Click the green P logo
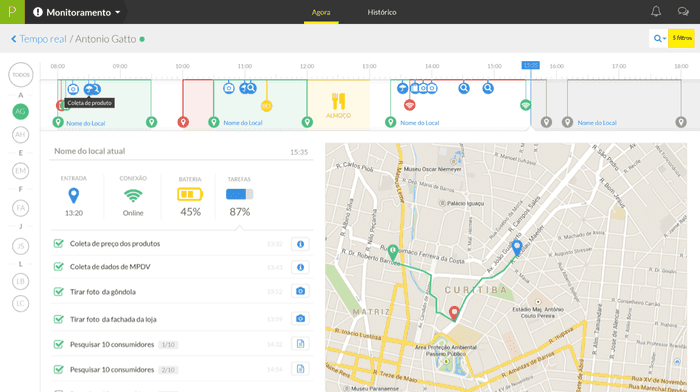700x392 pixels. coord(12,12)
